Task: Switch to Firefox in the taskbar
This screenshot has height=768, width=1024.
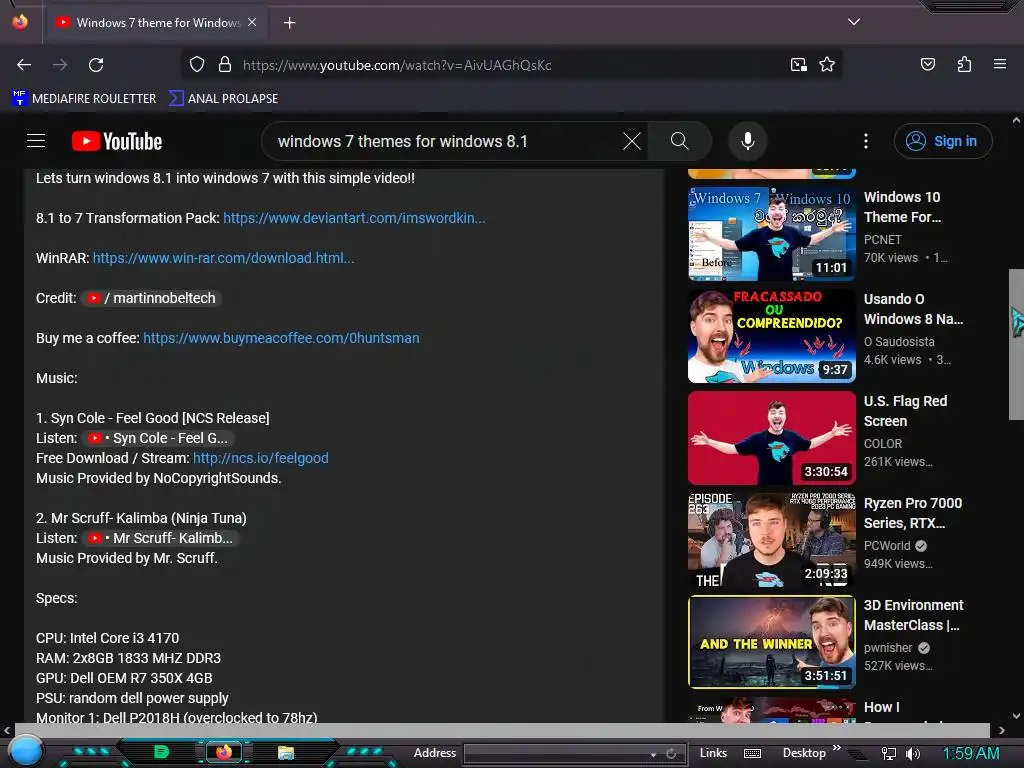Action: click(x=224, y=752)
